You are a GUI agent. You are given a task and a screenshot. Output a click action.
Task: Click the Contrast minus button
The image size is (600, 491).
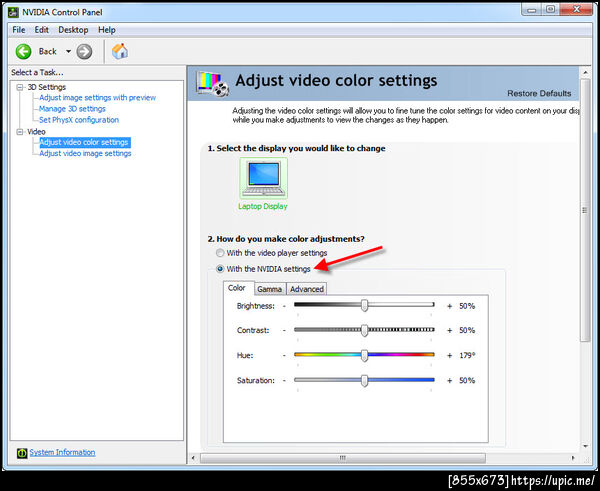tap(284, 330)
